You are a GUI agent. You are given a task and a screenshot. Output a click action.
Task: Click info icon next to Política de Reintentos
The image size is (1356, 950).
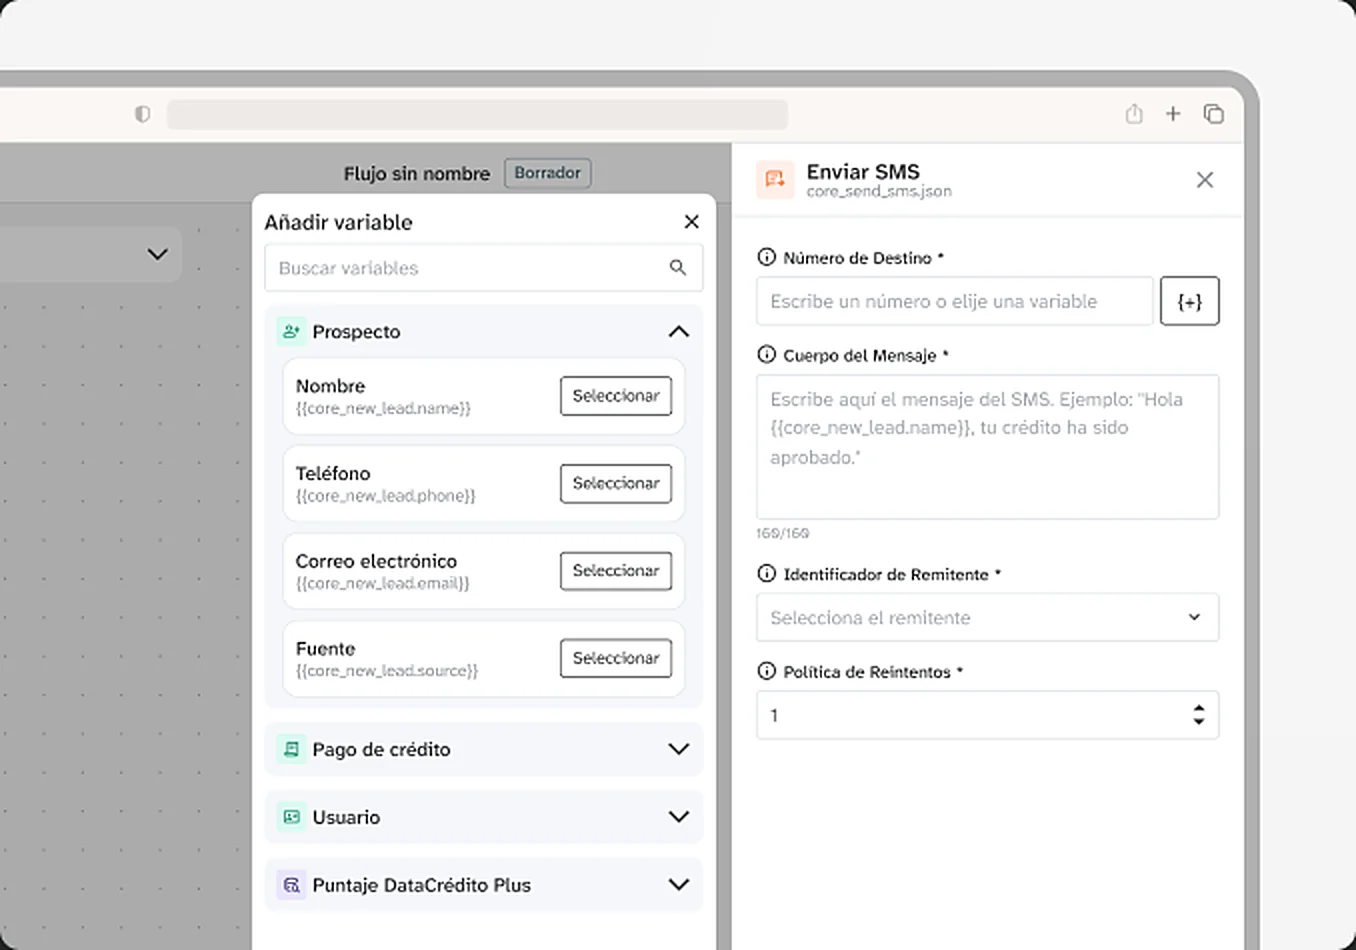767,671
